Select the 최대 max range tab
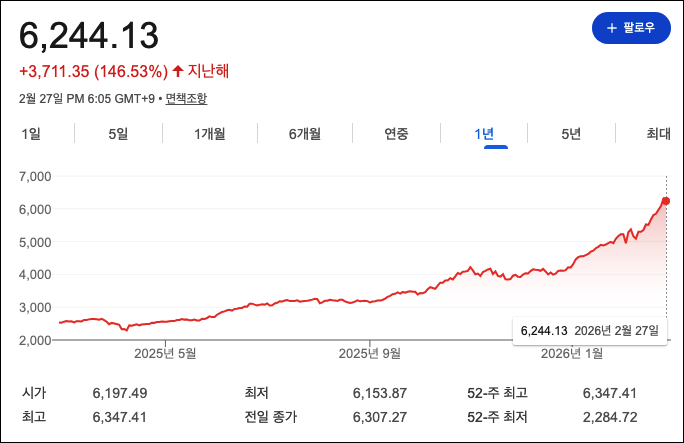This screenshot has width=684, height=443. click(x=657, y=134)
